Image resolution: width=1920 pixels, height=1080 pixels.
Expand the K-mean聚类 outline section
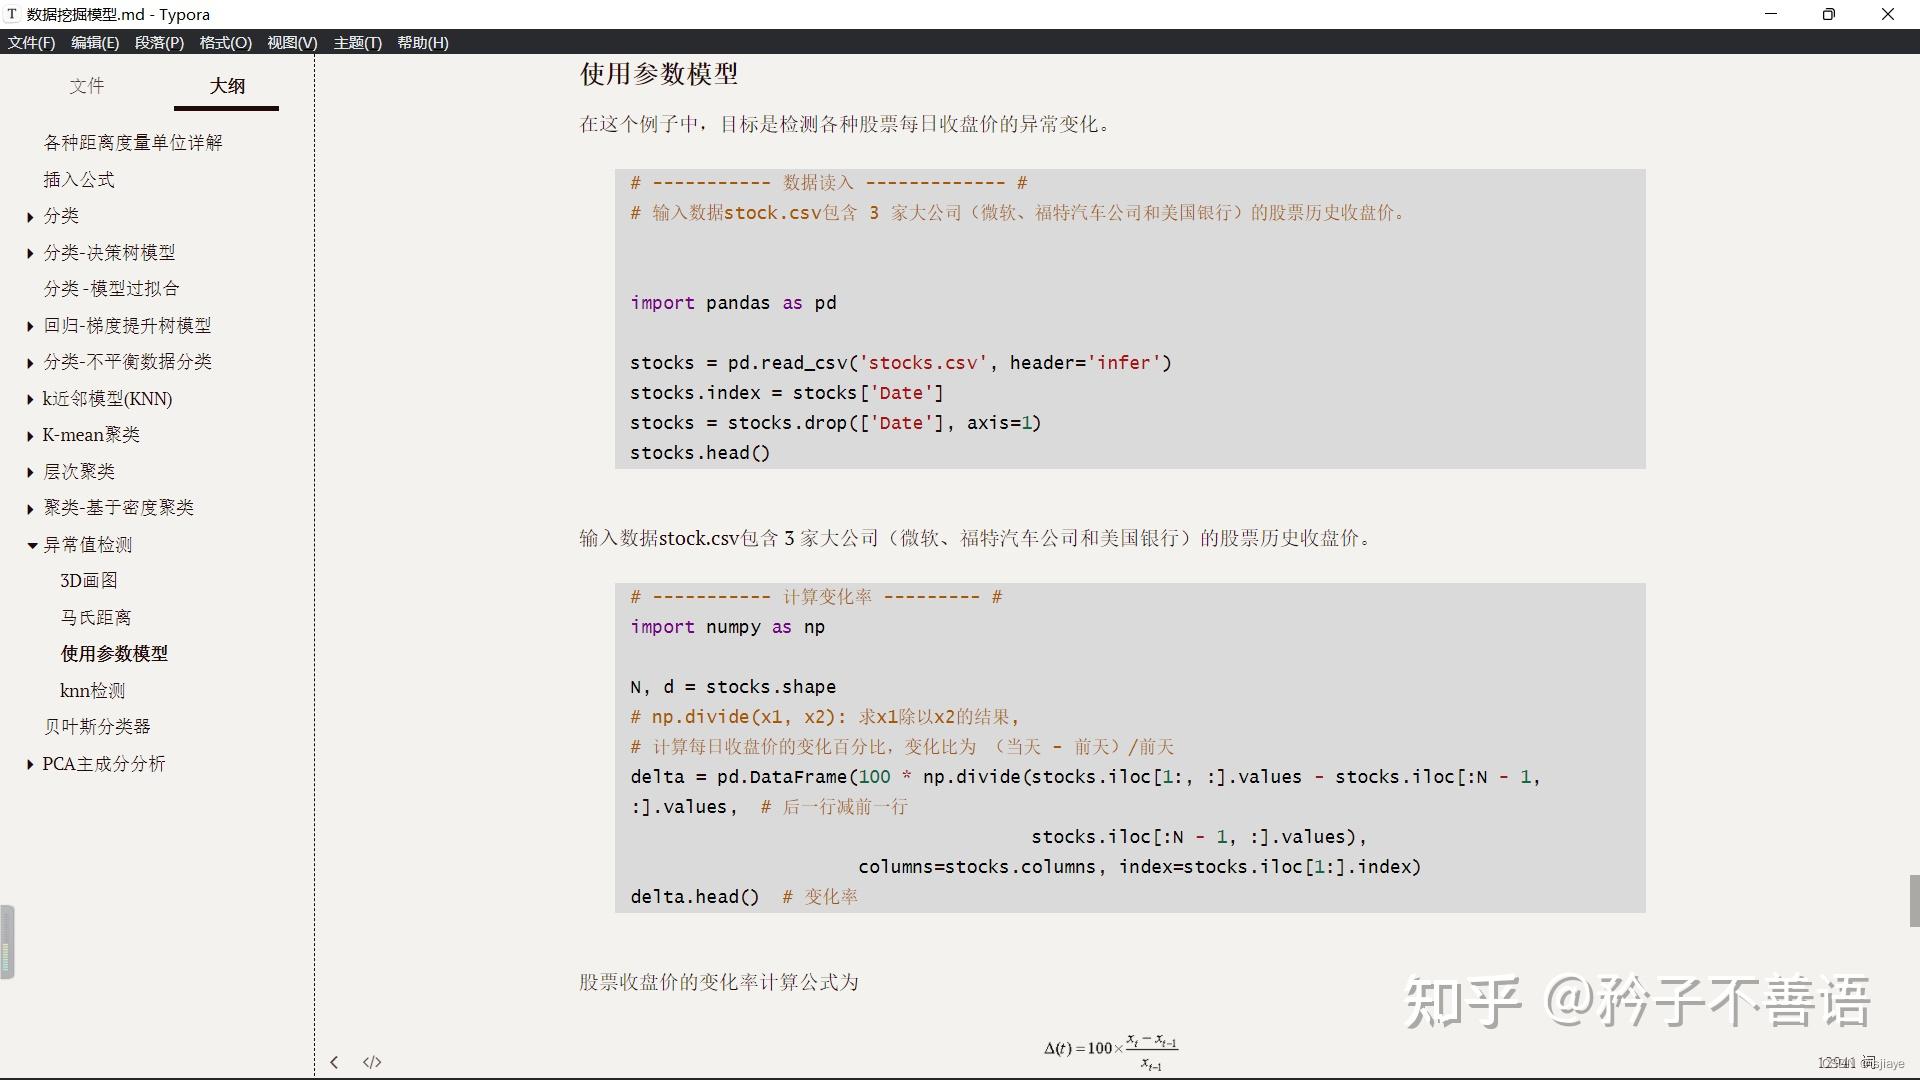pos(30,436)
